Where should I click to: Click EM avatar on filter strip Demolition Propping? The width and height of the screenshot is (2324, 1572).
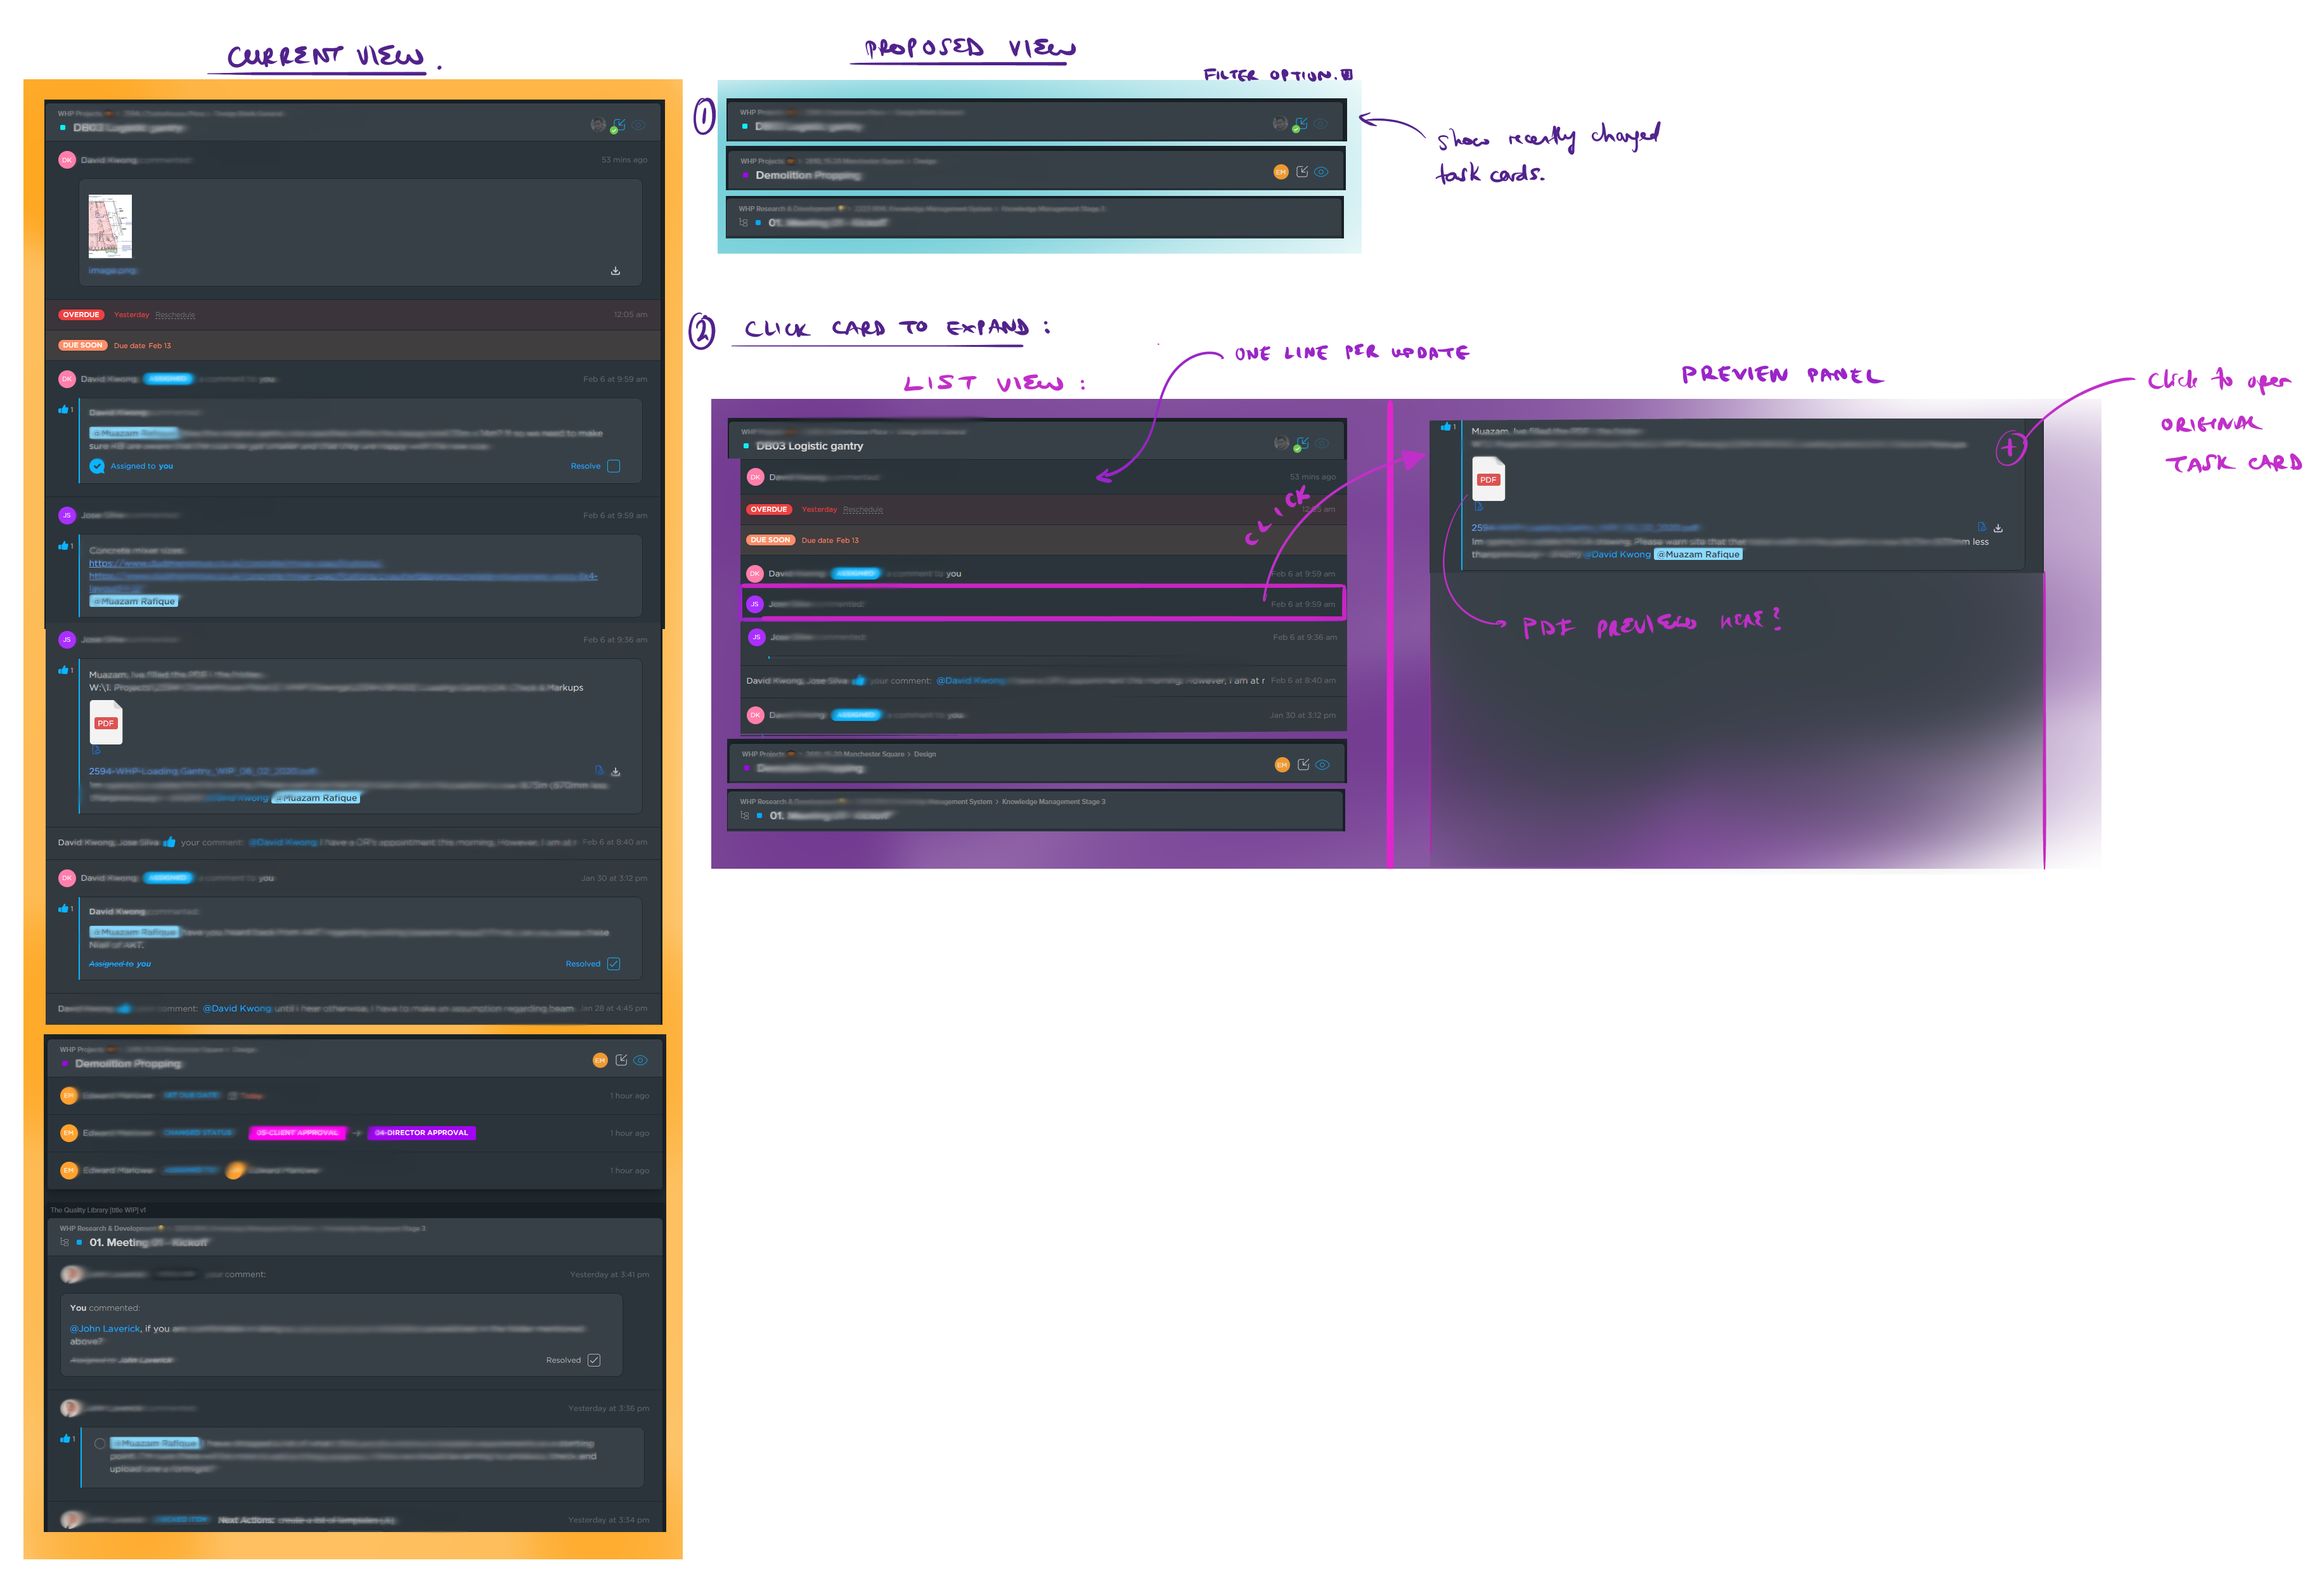1281,172
